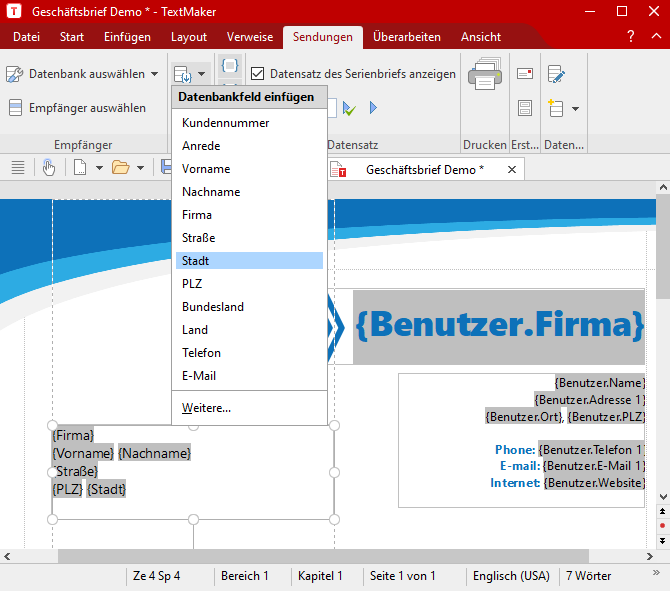
Task: Open the Datei menu
Action: [26, 37]
